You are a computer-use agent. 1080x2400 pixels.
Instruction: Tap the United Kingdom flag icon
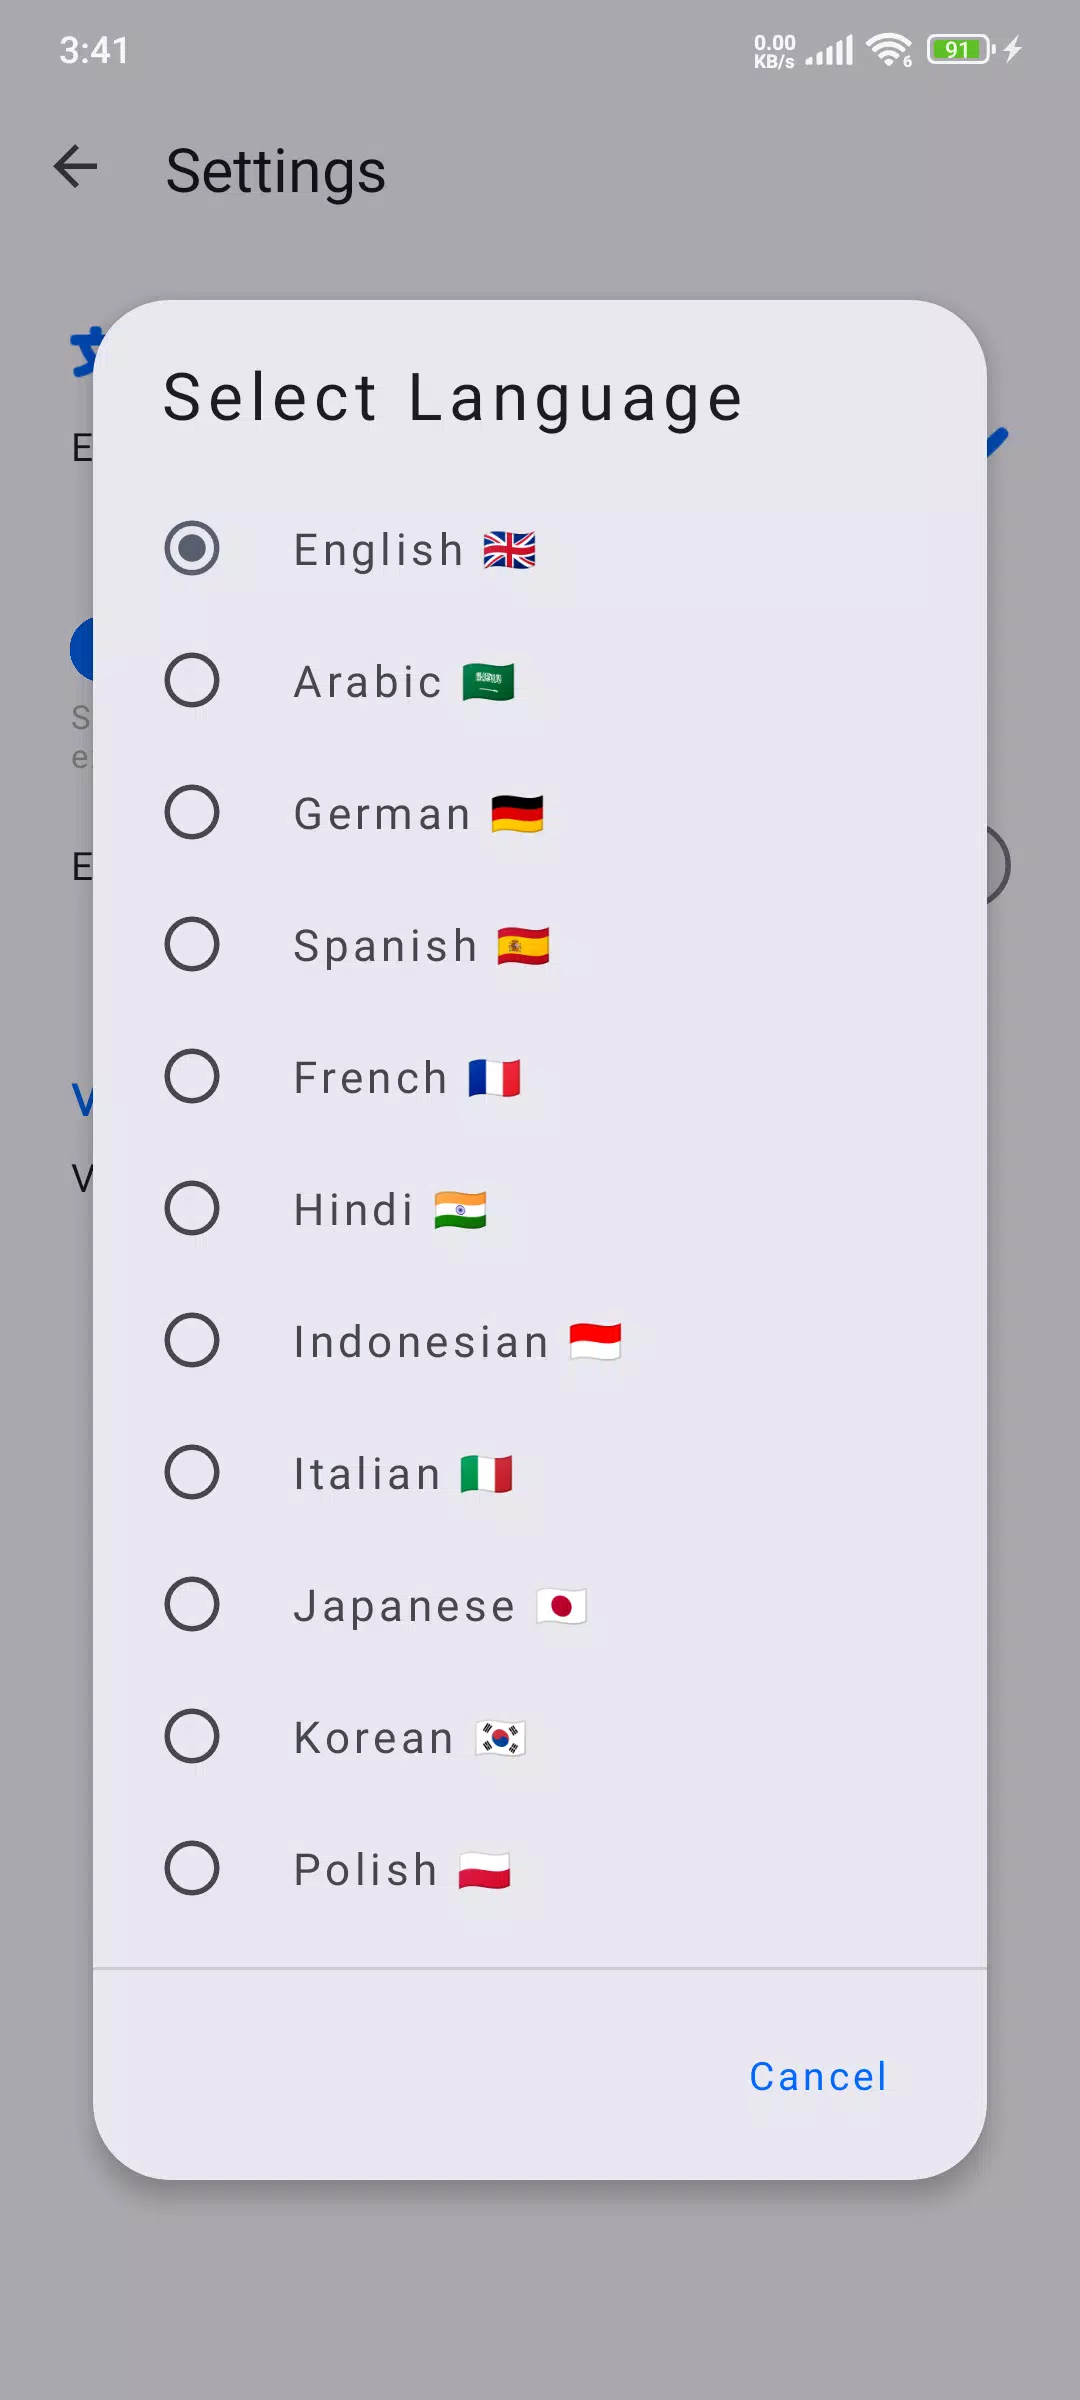(x=509, y=550)
